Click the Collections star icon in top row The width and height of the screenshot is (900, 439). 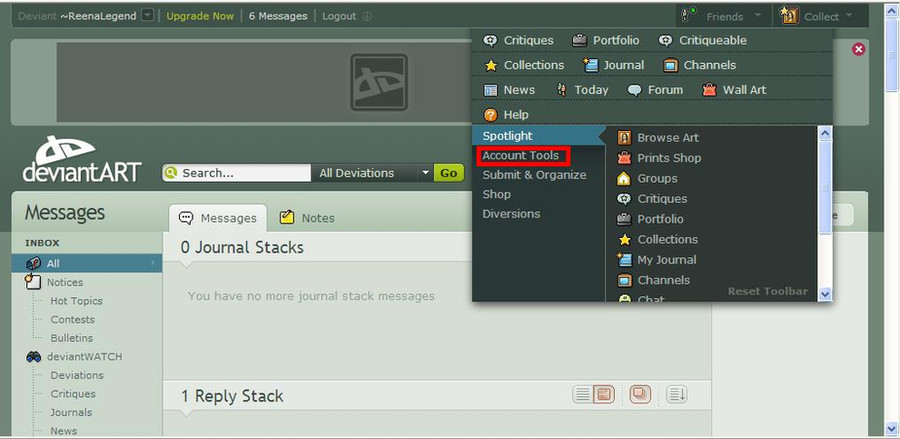(490, 65)
